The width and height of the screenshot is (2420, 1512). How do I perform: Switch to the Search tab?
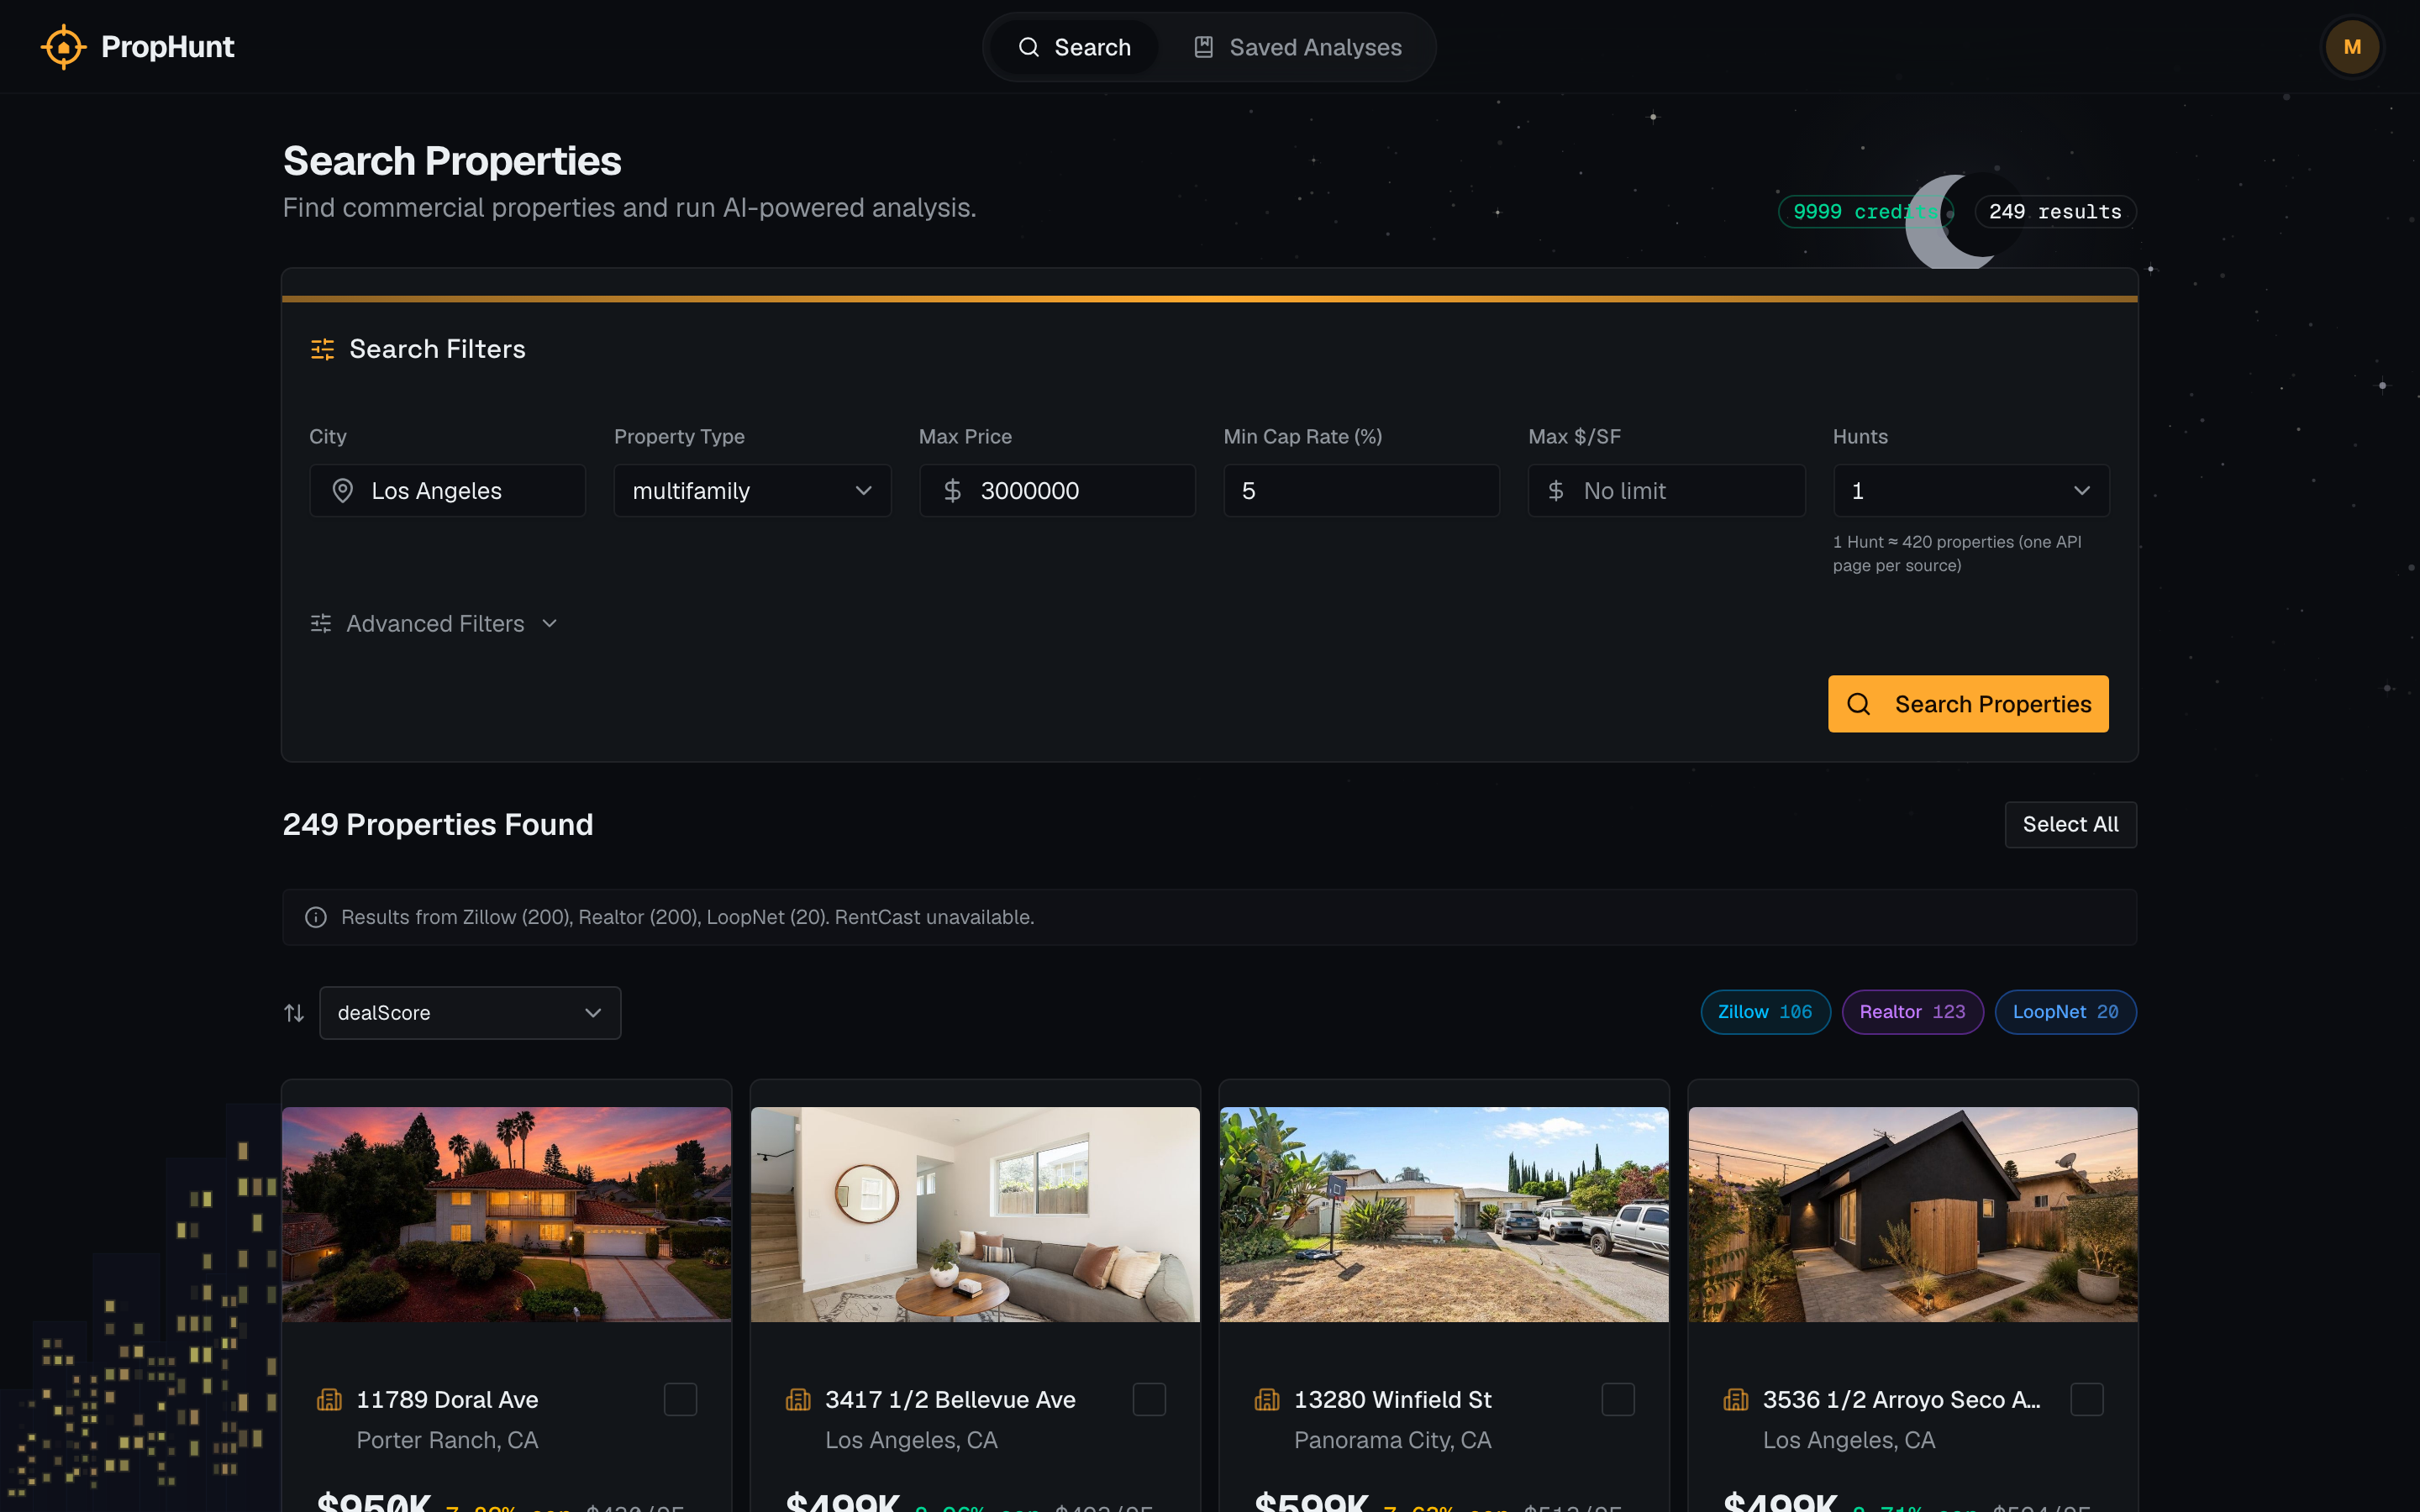coord(1074,47)
